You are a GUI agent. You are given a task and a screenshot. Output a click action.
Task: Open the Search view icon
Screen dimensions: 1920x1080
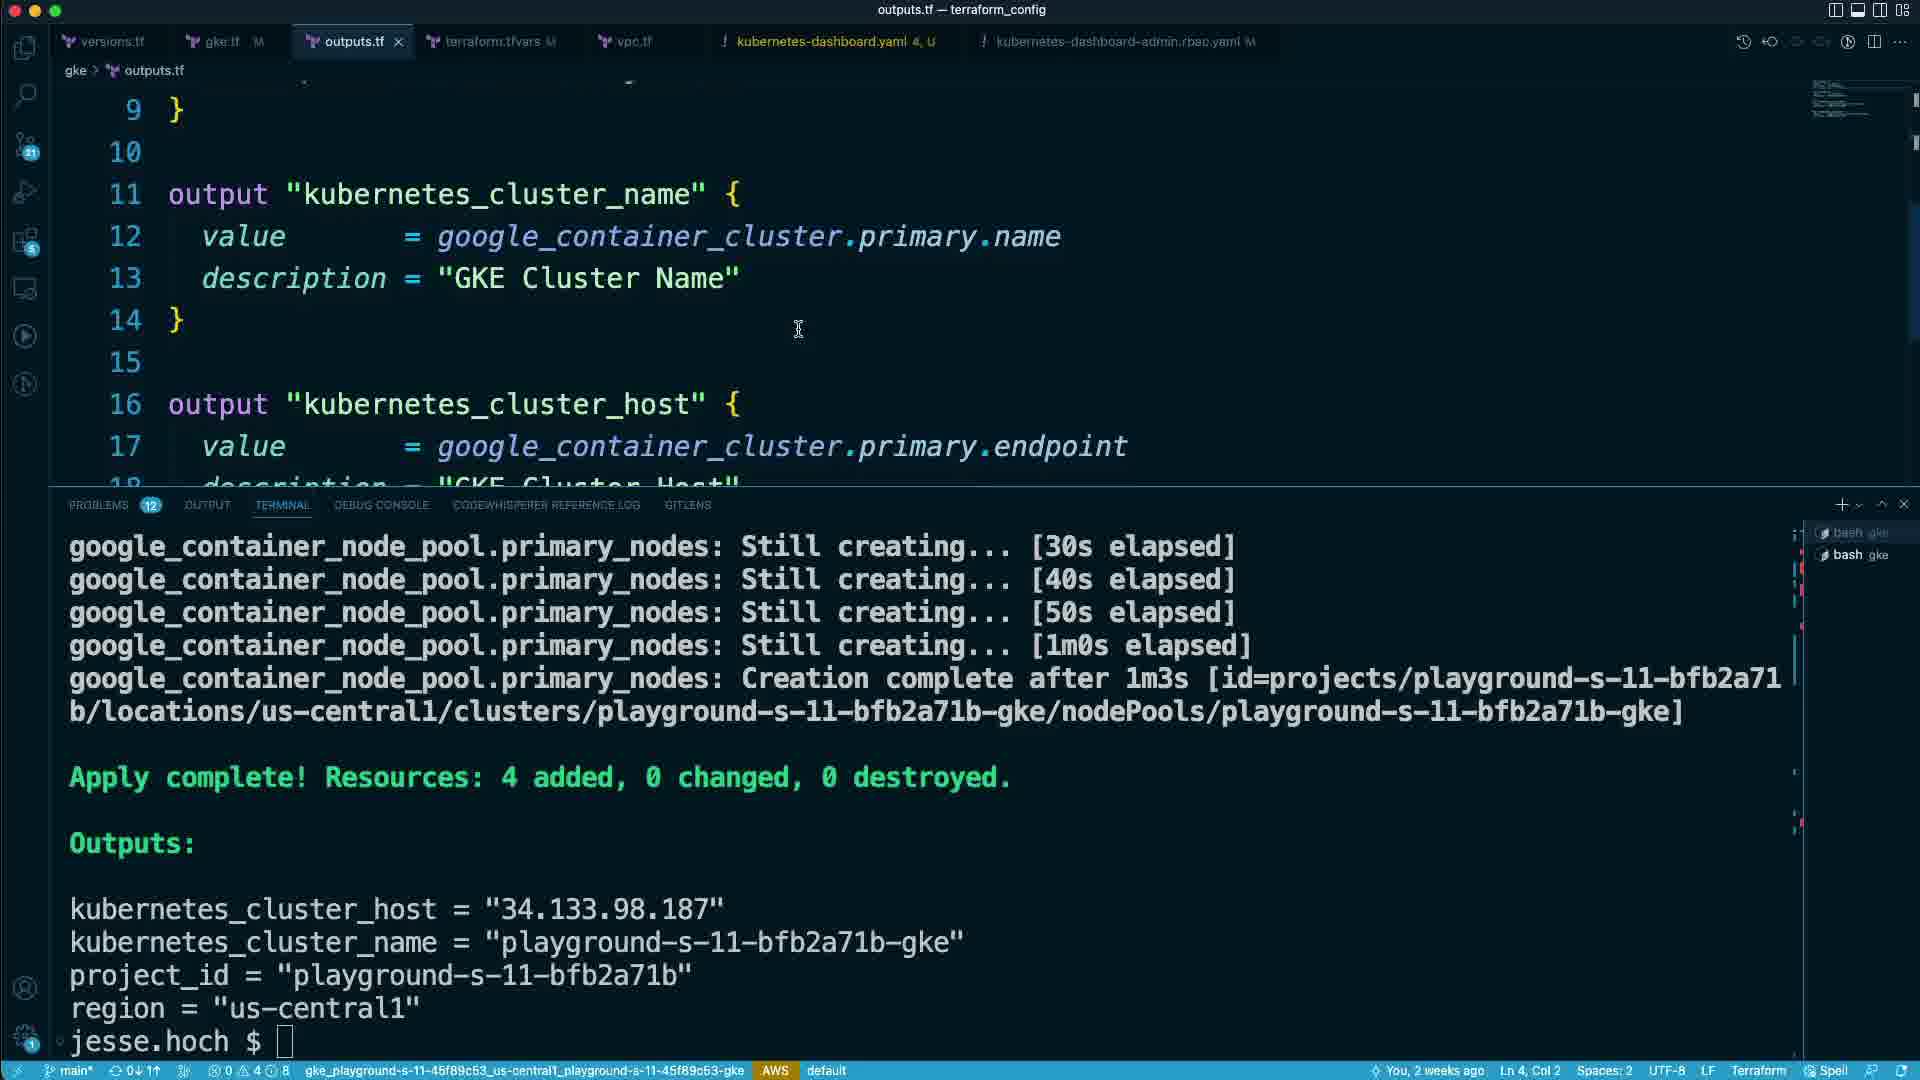pyautogui.click(x=25, y=96)
